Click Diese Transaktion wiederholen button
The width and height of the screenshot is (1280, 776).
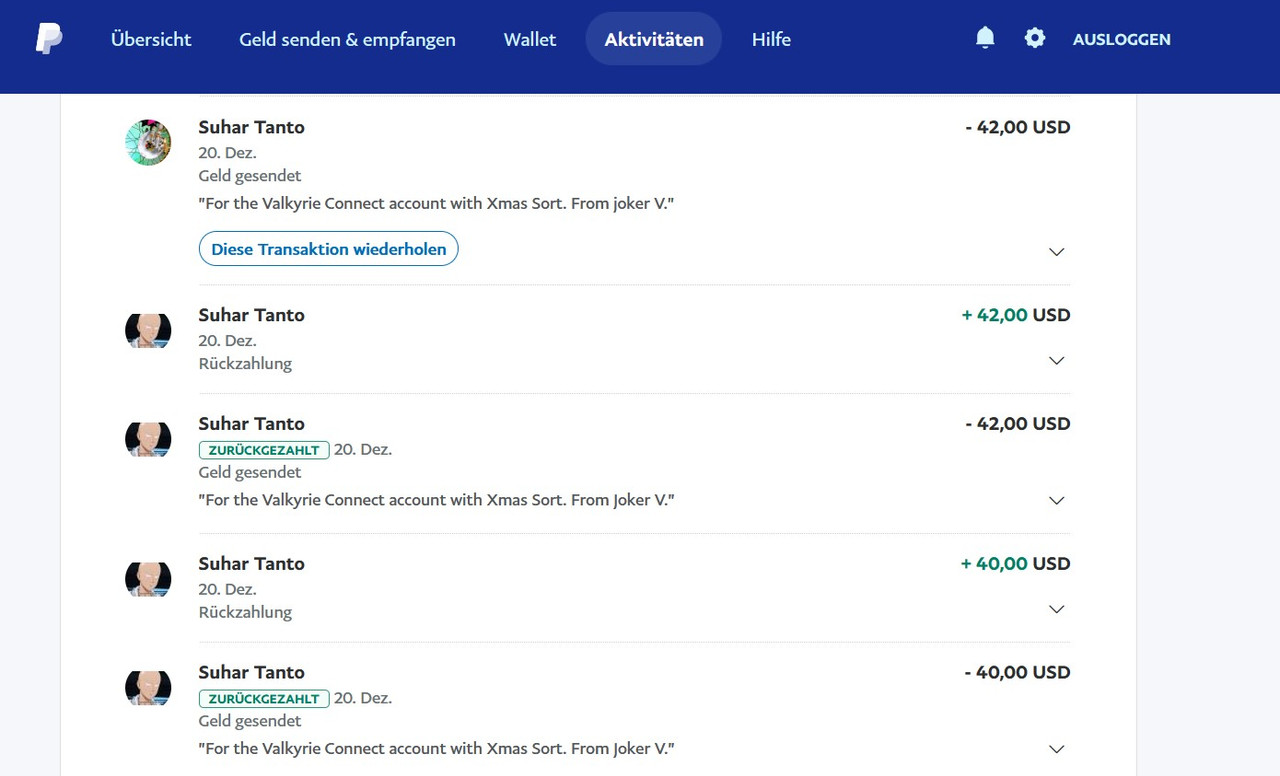coord(328,249)
